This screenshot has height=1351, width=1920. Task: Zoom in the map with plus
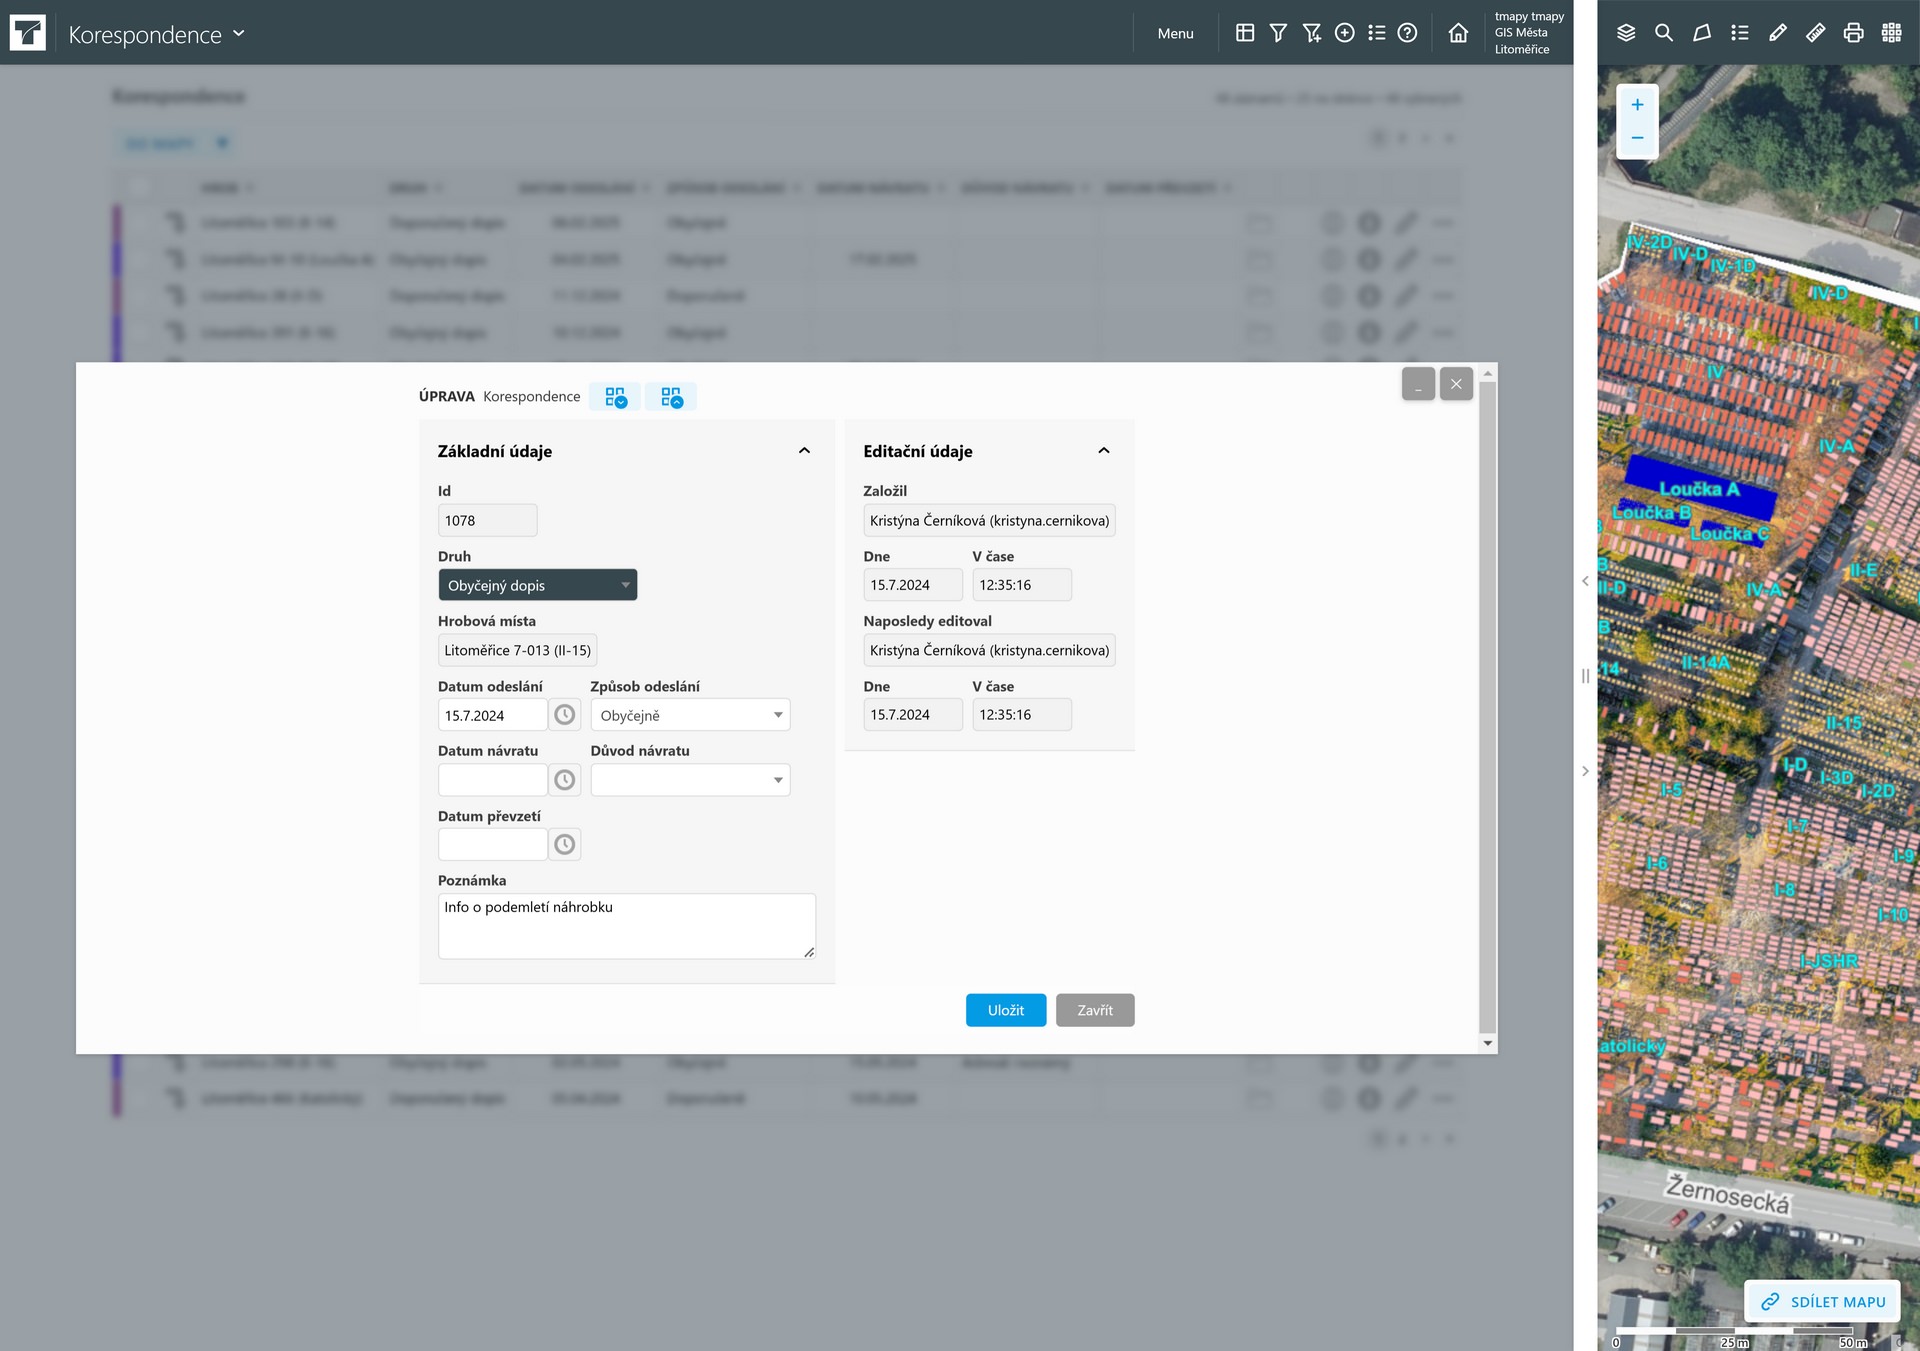pyautogui.click(x=1637, y=105)
